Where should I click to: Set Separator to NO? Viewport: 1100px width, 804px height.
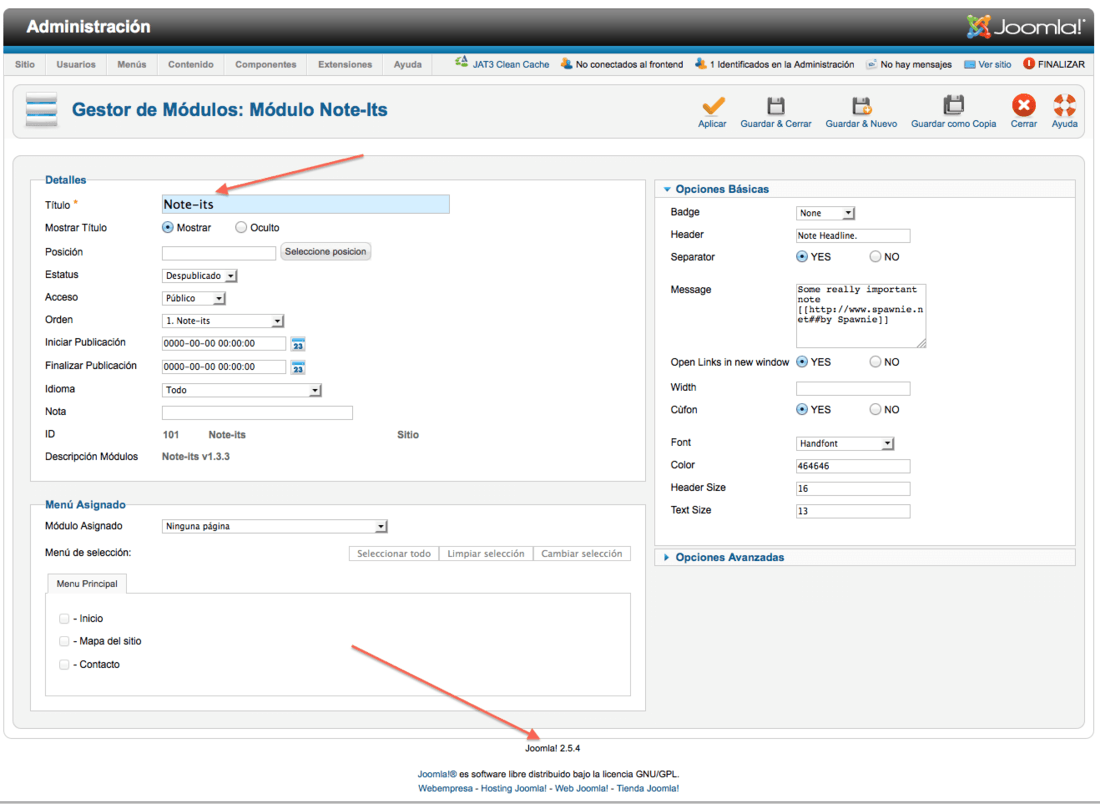tap(875, 257)
